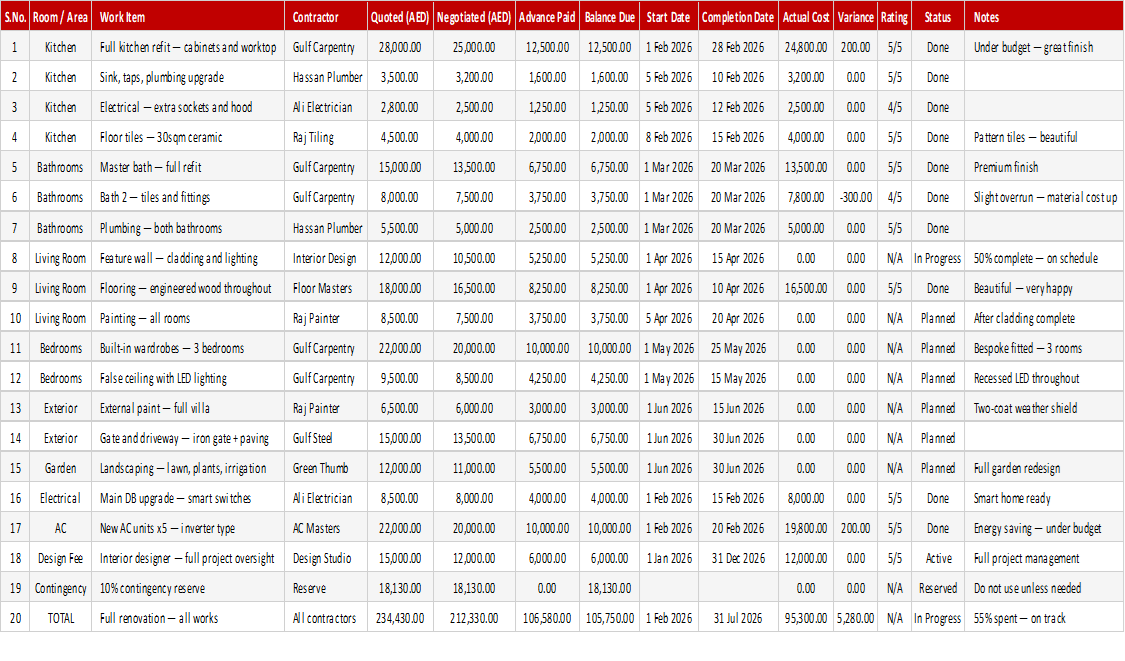Click the Quoted (AED) header cell

(400, 17)
